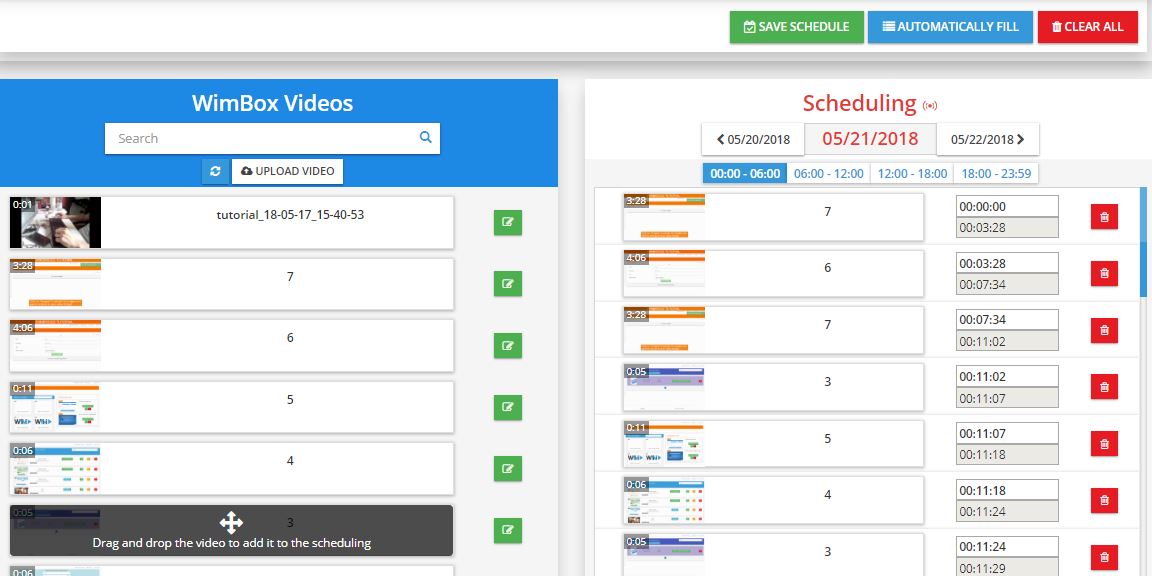Screen dimensions: 1152x576
Task: Click start time field 00:03:28
Action: [1007, 263]
